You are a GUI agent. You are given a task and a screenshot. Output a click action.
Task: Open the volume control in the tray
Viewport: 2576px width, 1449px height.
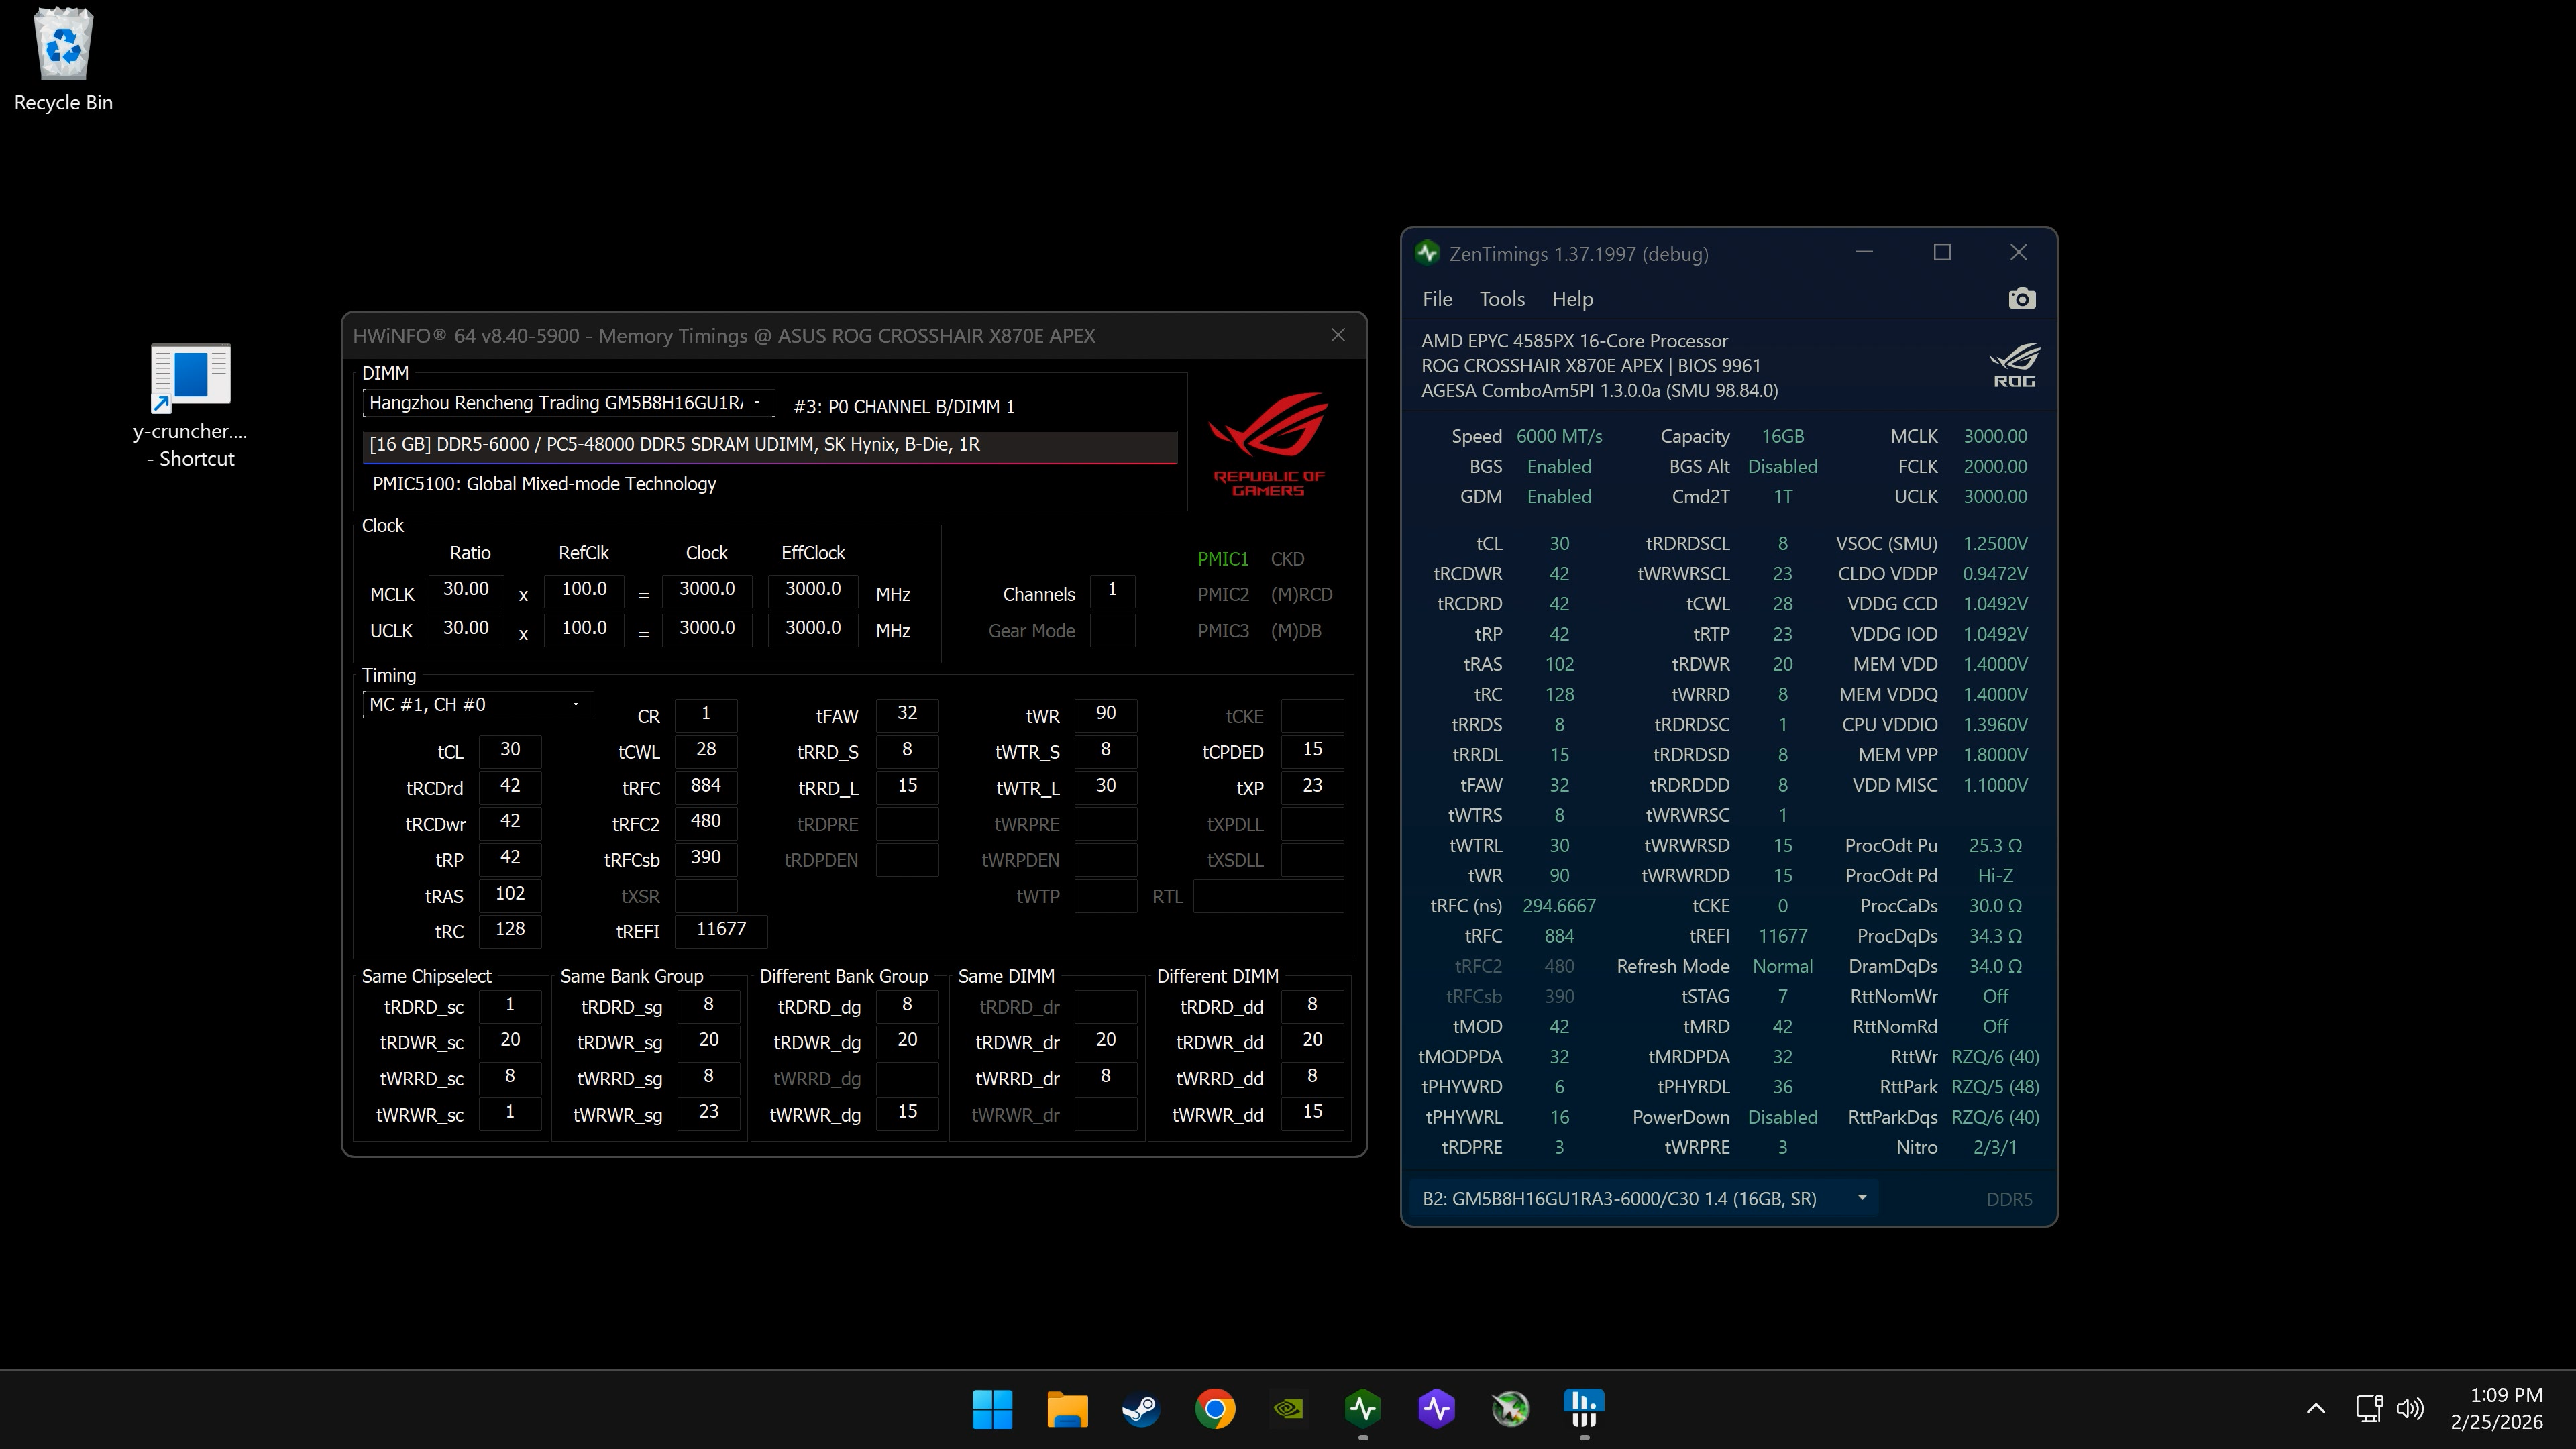click(x=2410, y=1409)
